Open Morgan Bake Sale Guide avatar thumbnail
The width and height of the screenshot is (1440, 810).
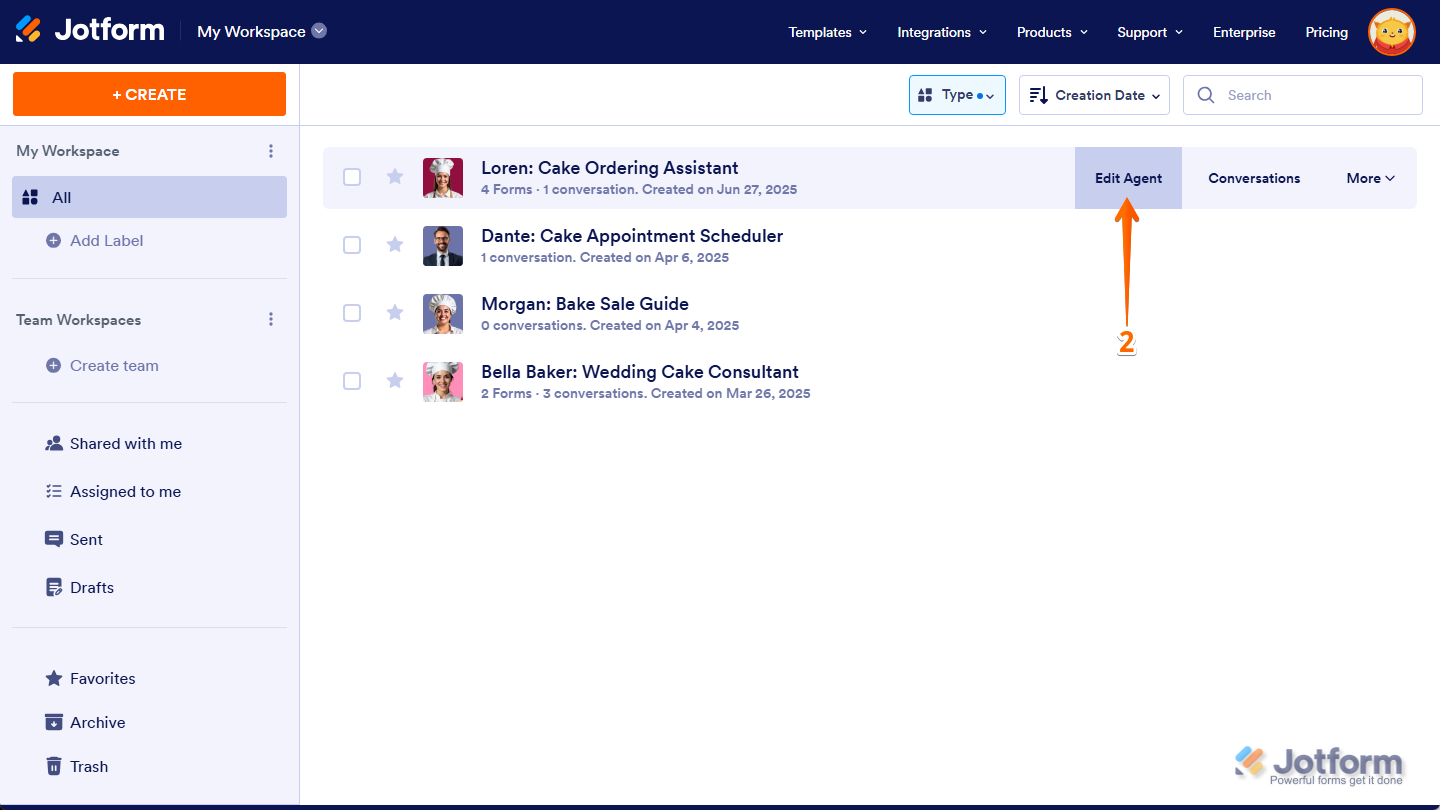pos(443,313)
